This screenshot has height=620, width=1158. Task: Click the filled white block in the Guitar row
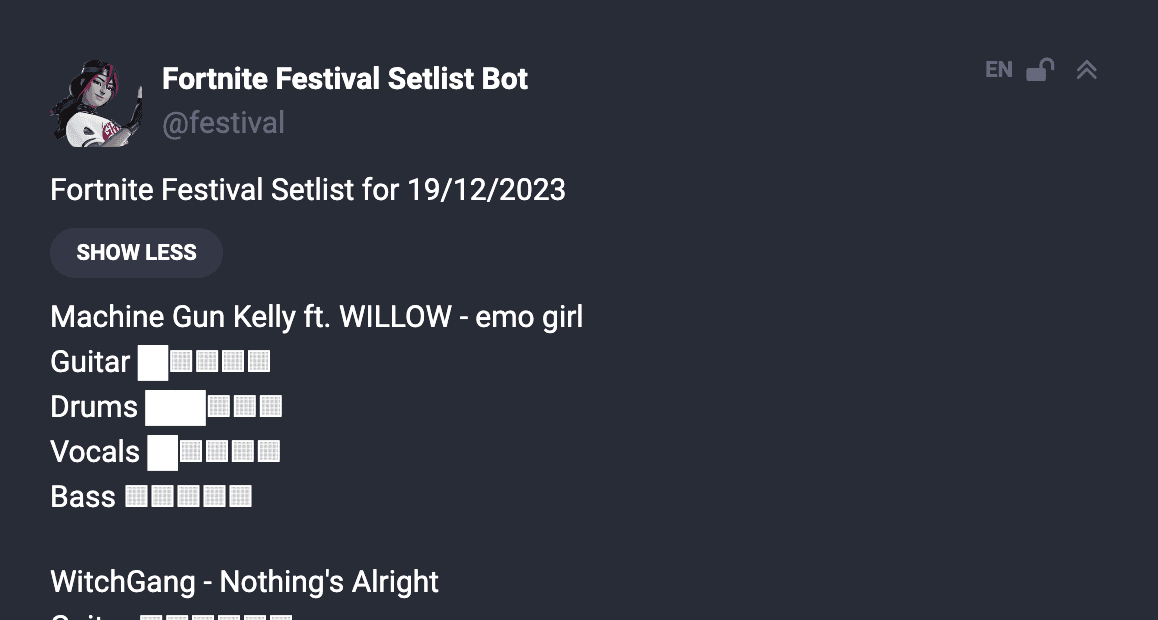153,362
